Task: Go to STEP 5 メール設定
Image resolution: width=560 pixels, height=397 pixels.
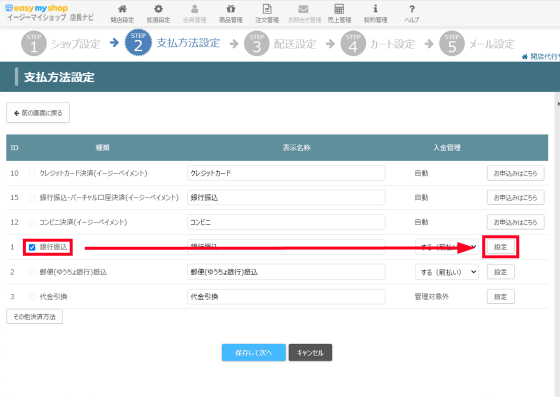Action: (477, 44)
